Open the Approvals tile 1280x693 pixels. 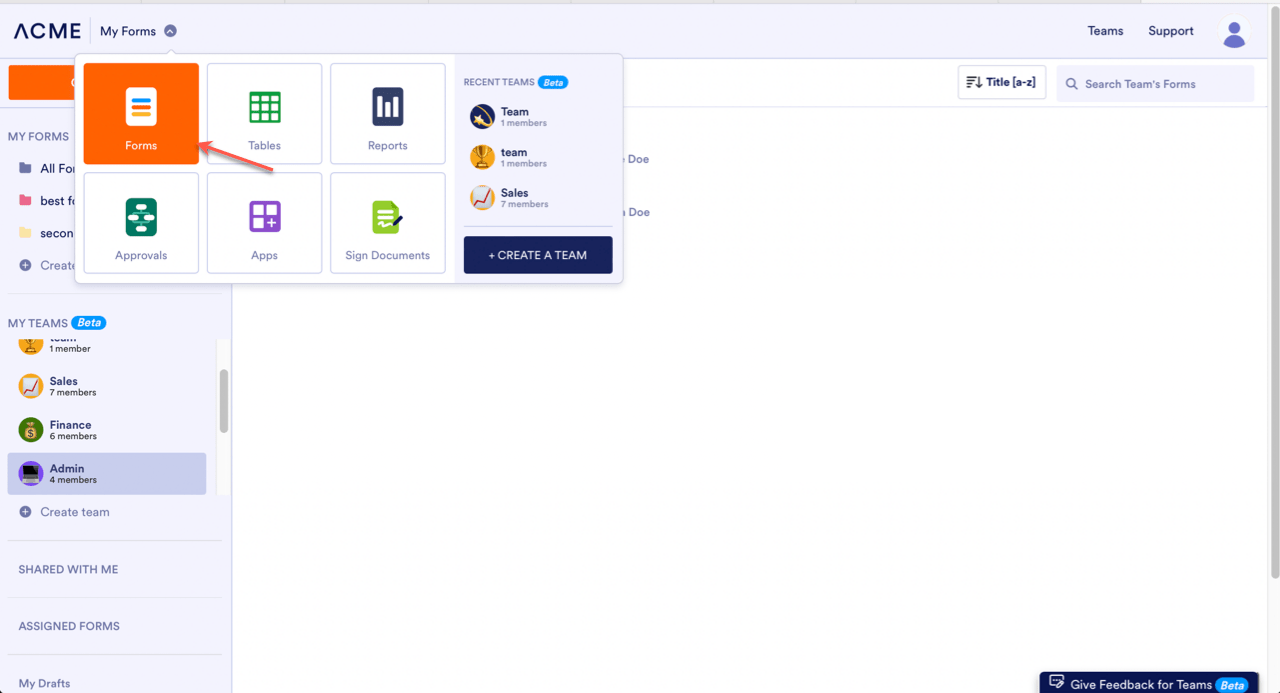141,223
